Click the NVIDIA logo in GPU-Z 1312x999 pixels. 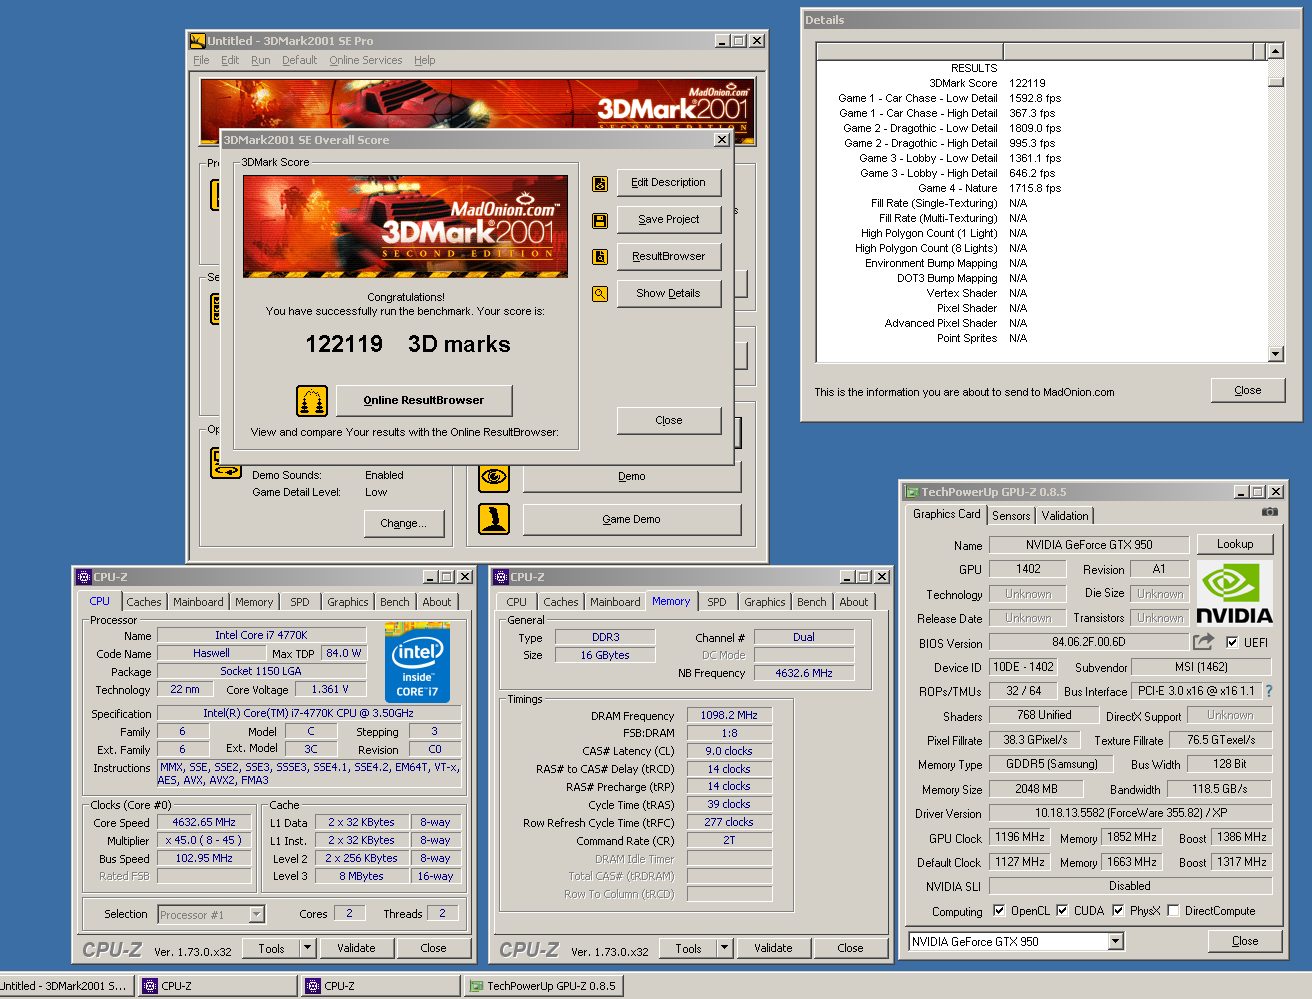point(1234,593)
